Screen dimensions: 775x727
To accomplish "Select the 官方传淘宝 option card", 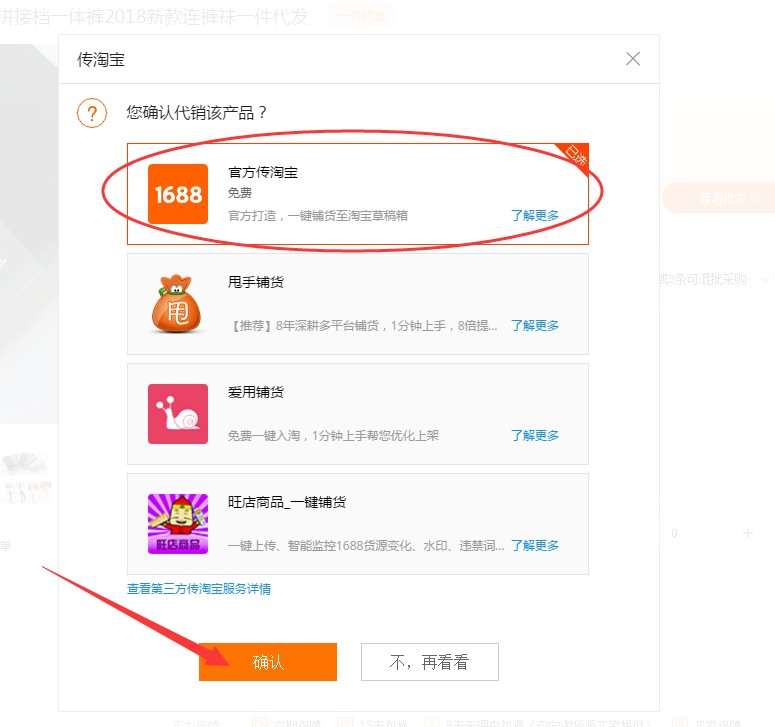I will pyautogui.click(x=358, y=194).
